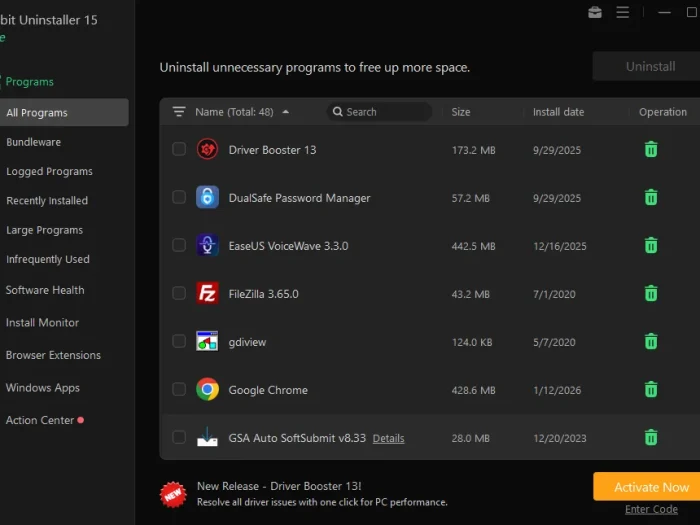Click the Driver Booster 13 app icon
The width and height of the screenshot is (700, 525).
pyautogui.click(x=207, y=149)
